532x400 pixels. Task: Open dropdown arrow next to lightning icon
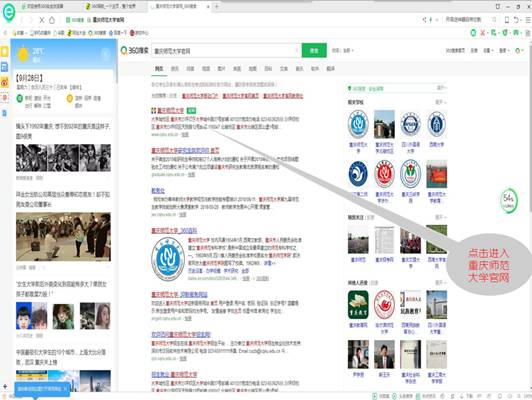(x=437, y=20)
